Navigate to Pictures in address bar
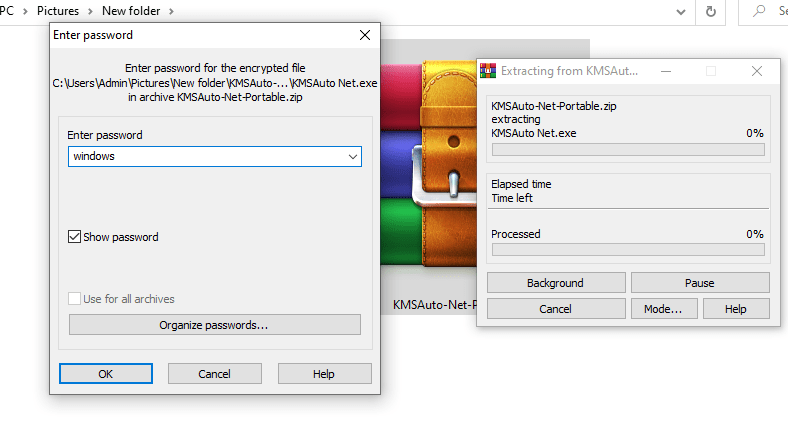This screenshot has width=788, height=445. pyautogui.click(x=58, y=11)
